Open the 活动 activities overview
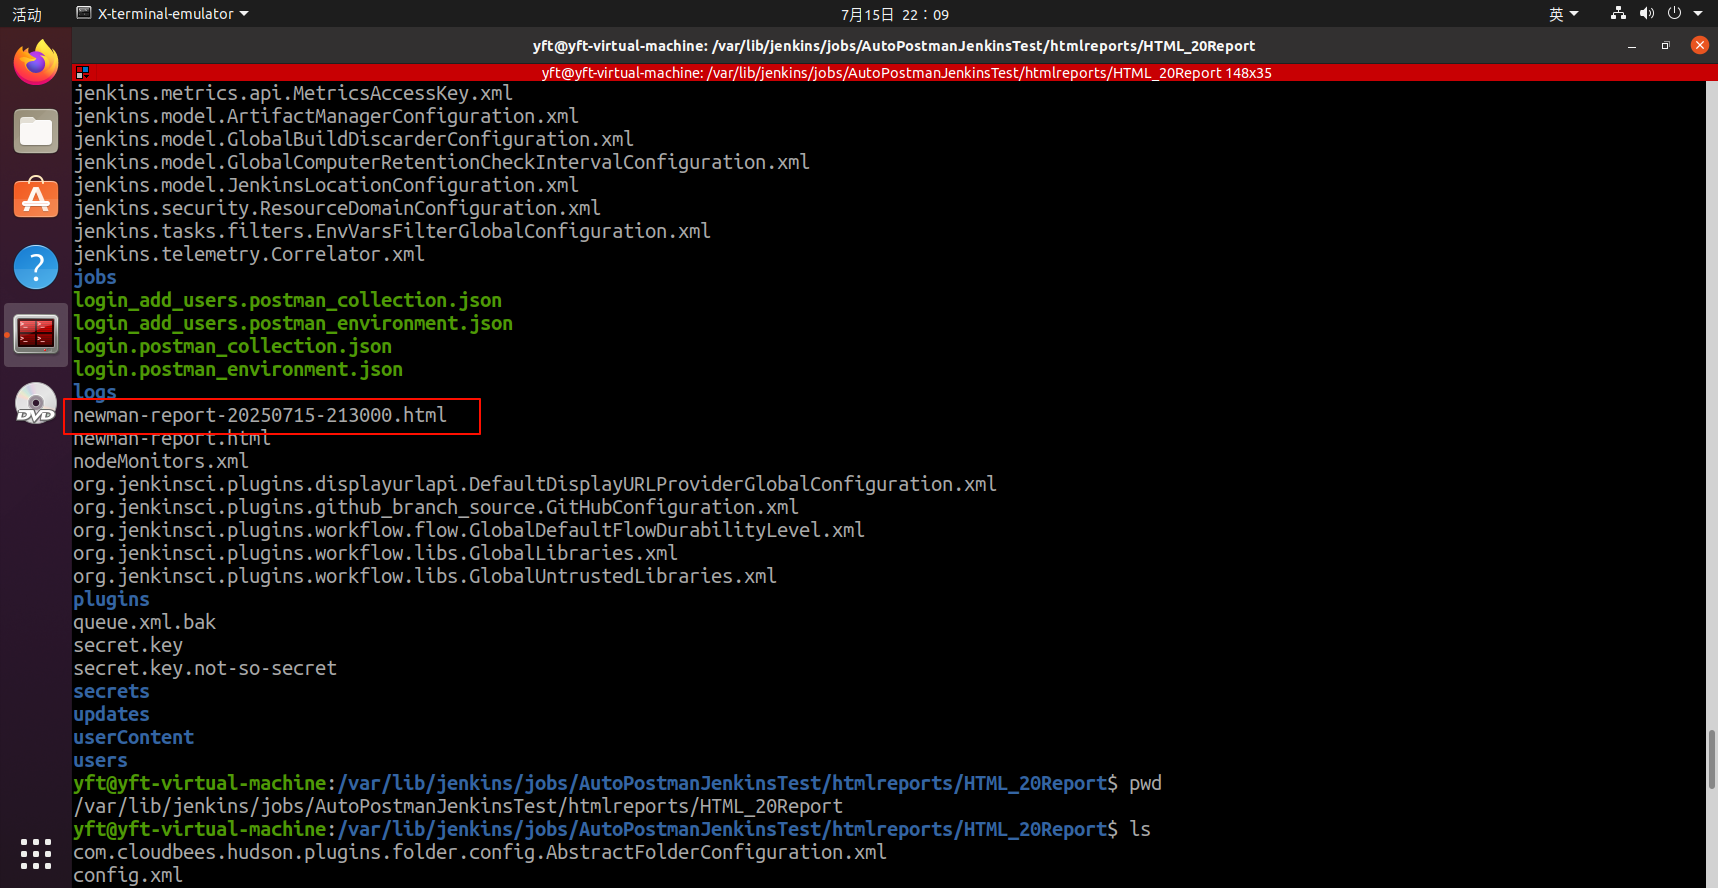This screenshot has width=1718, height=888. [27, 14]
